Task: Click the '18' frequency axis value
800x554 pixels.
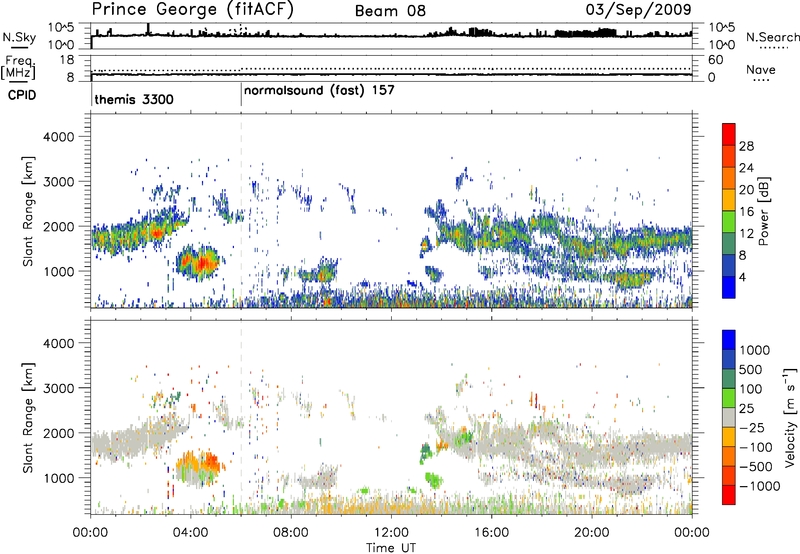Action: pos(67,60)
